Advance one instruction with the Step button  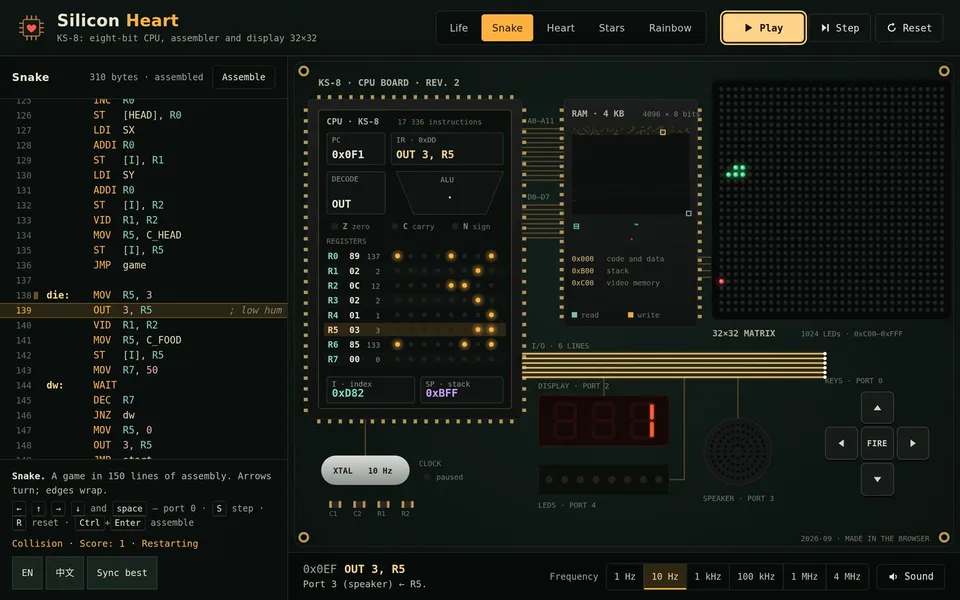pyautogui.click(x=840, y=28)
